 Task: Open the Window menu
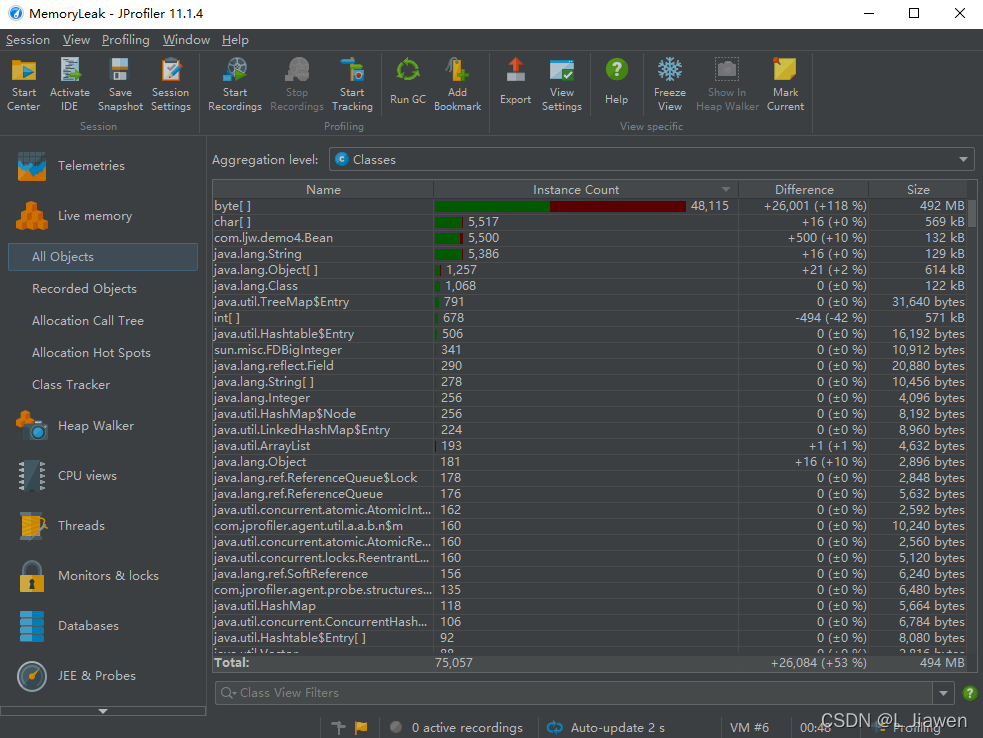(186, 40)
